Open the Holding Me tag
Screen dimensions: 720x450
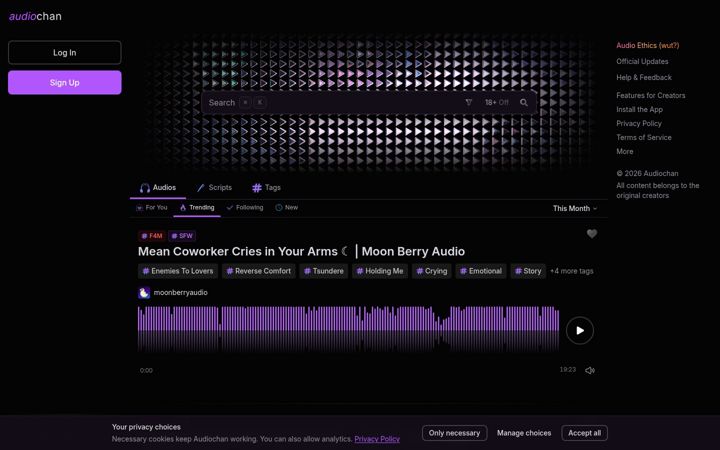coord(380,271)
